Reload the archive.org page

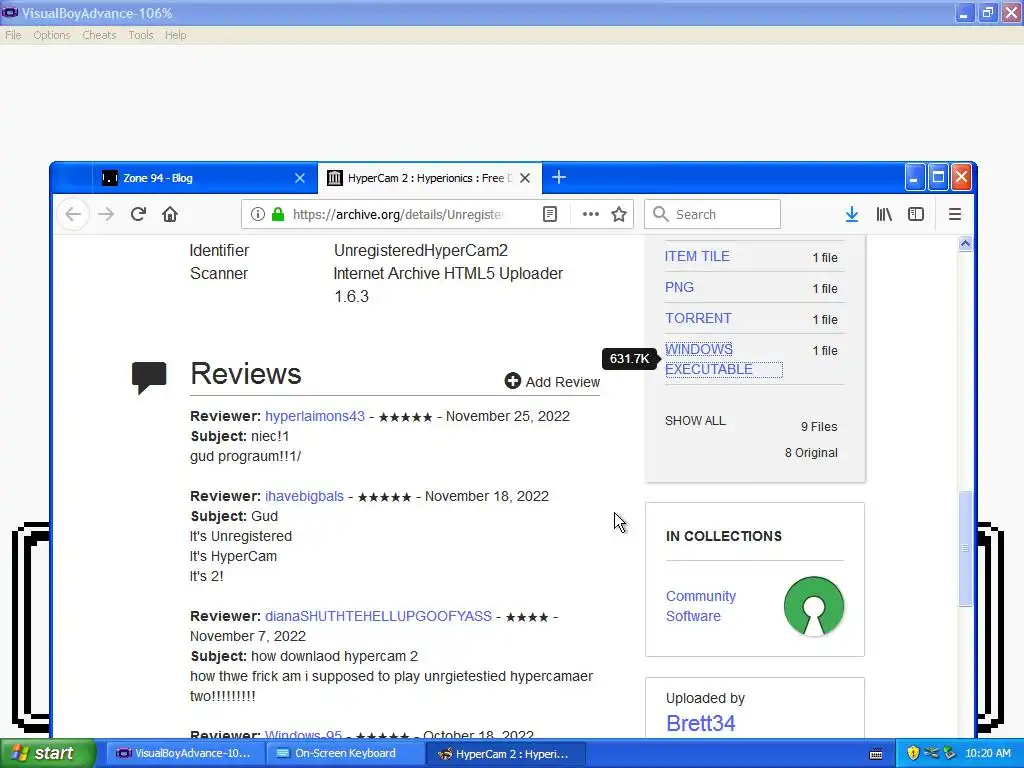[138, 214]
